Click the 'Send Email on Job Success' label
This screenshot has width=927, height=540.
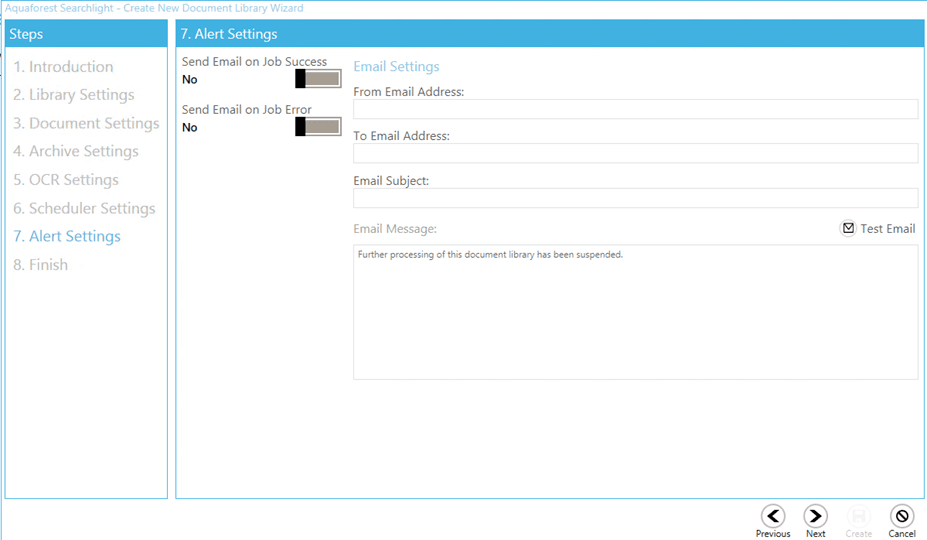coord(254,62)
